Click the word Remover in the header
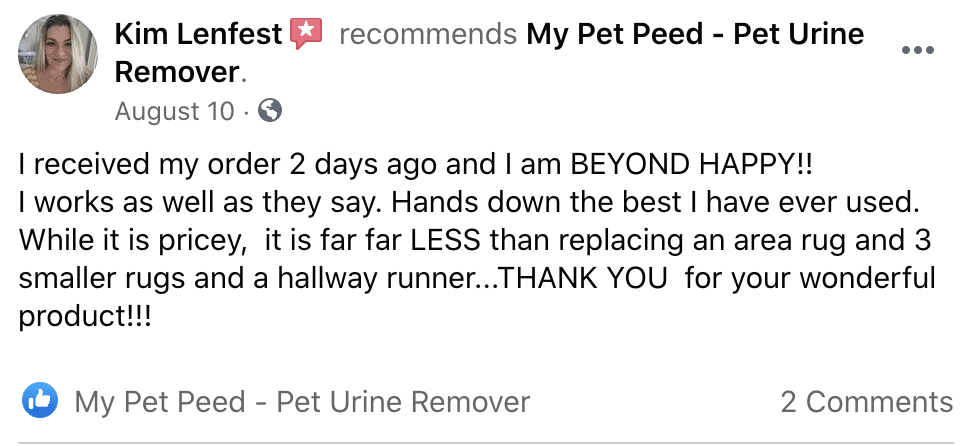 [176, 73]
